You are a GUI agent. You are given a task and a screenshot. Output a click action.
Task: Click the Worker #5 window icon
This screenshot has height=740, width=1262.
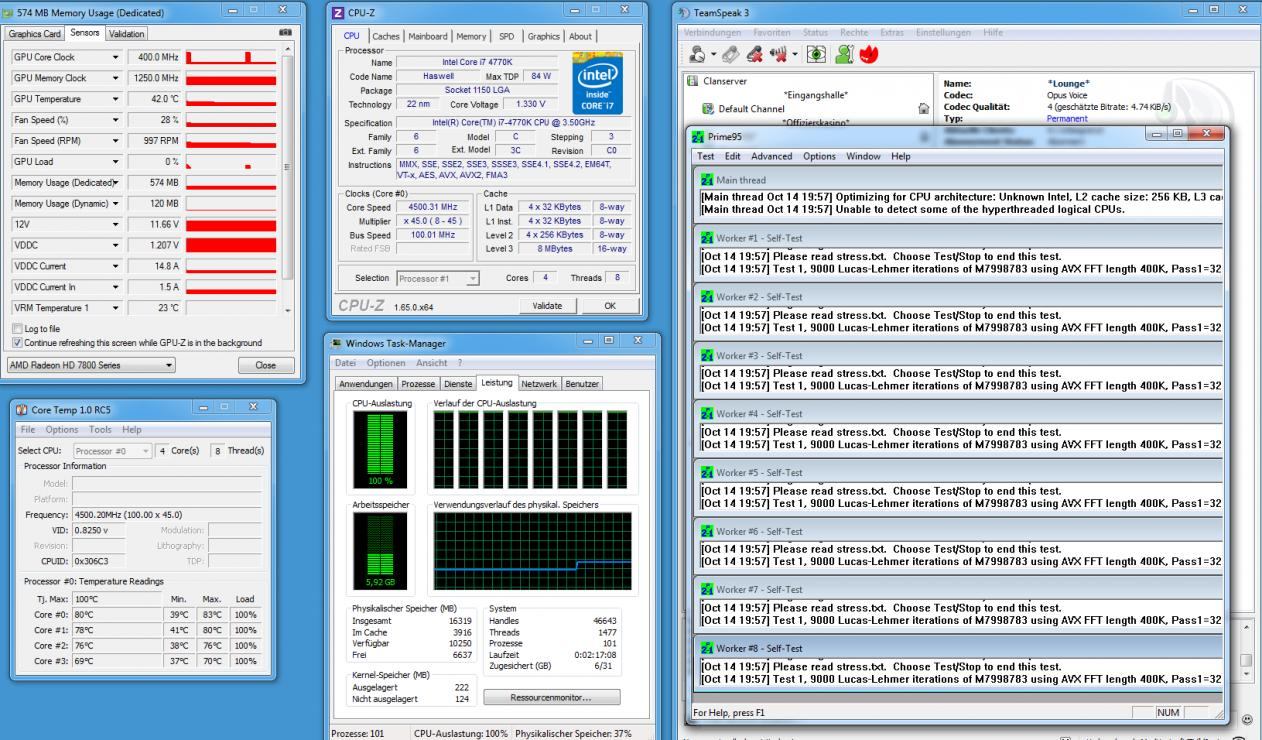coord(708,472)
